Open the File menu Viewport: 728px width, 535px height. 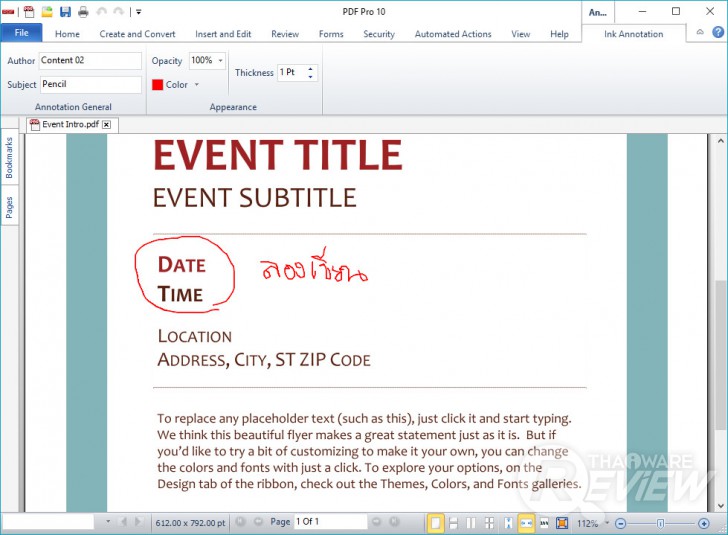[21, 33]
